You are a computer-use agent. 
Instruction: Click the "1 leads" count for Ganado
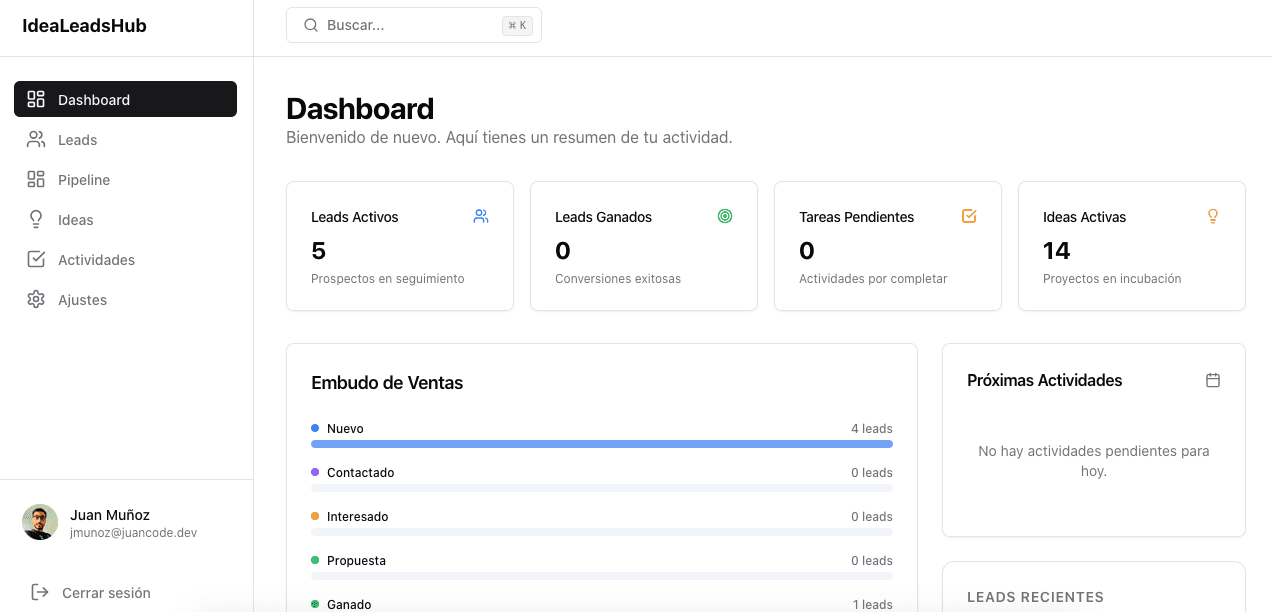point(873,604)
